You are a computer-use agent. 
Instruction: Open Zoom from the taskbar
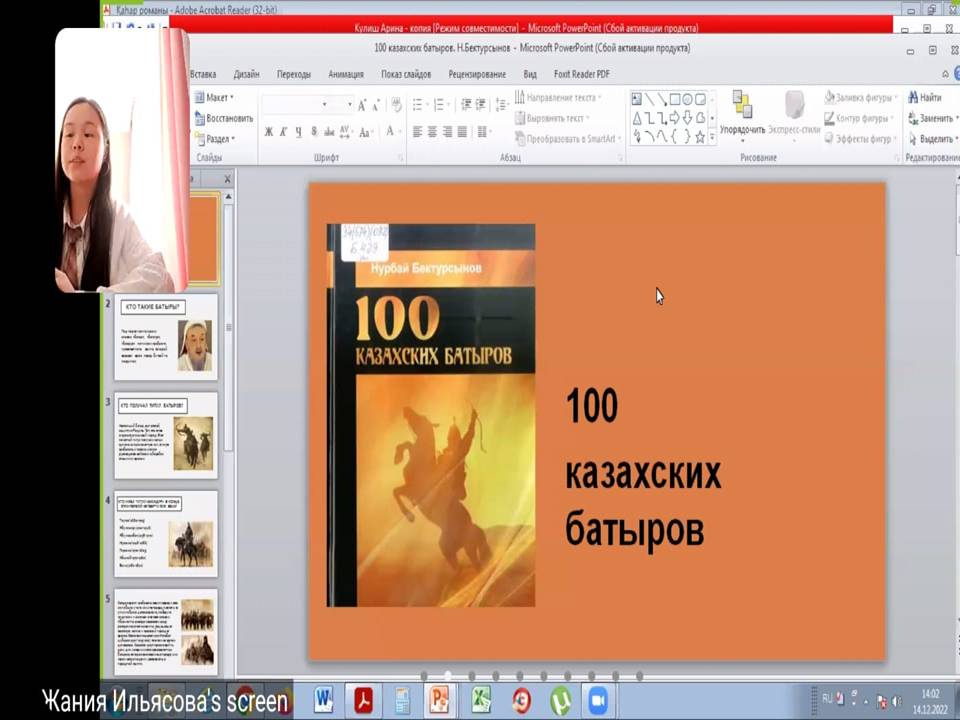coord(597,699)
